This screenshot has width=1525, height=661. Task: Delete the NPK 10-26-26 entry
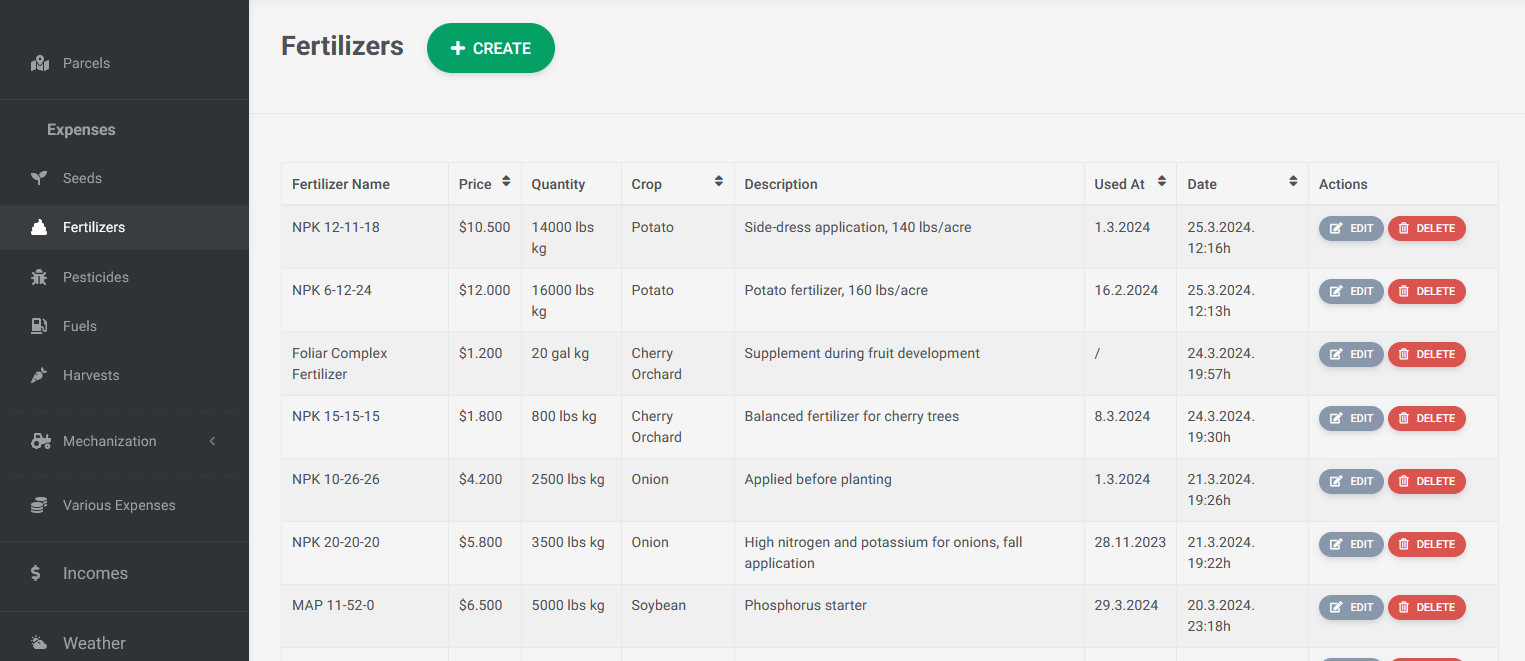point(1427,481)
